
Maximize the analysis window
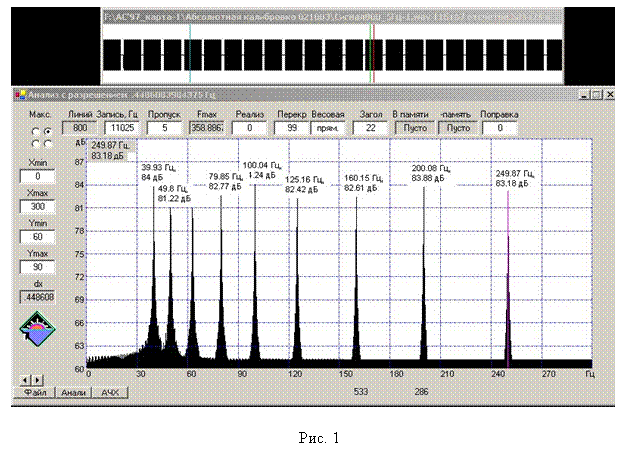tap(596, 95)
